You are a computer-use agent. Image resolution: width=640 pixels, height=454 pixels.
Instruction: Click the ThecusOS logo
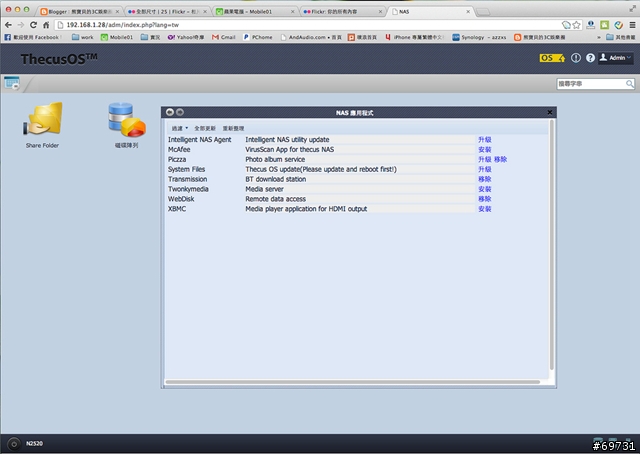coord(59,59)
